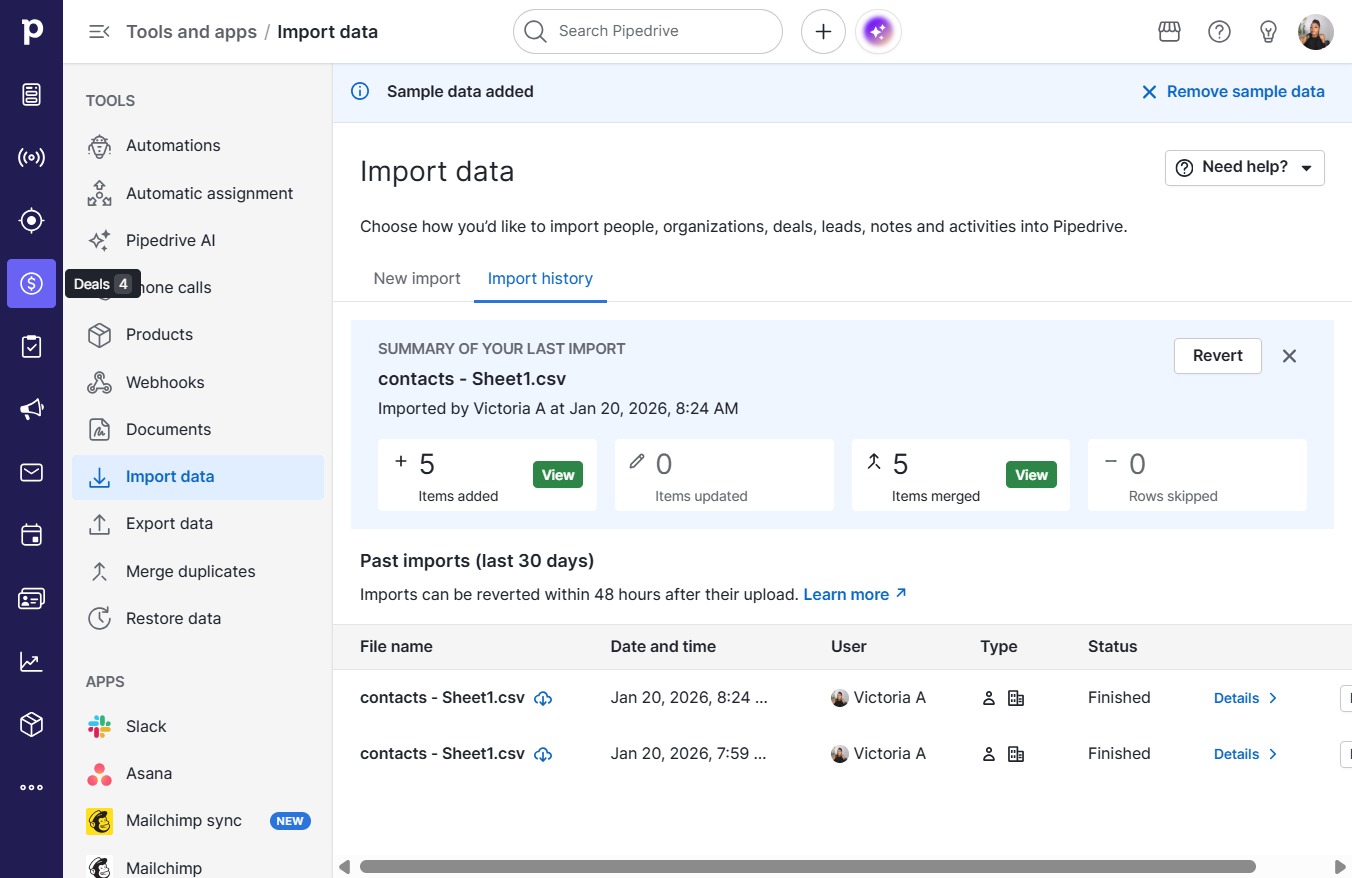Open the user profile avatar menu
The width and height of the screenshot is (1352, 878).
pyautogui.click(x=1316, y=32)
